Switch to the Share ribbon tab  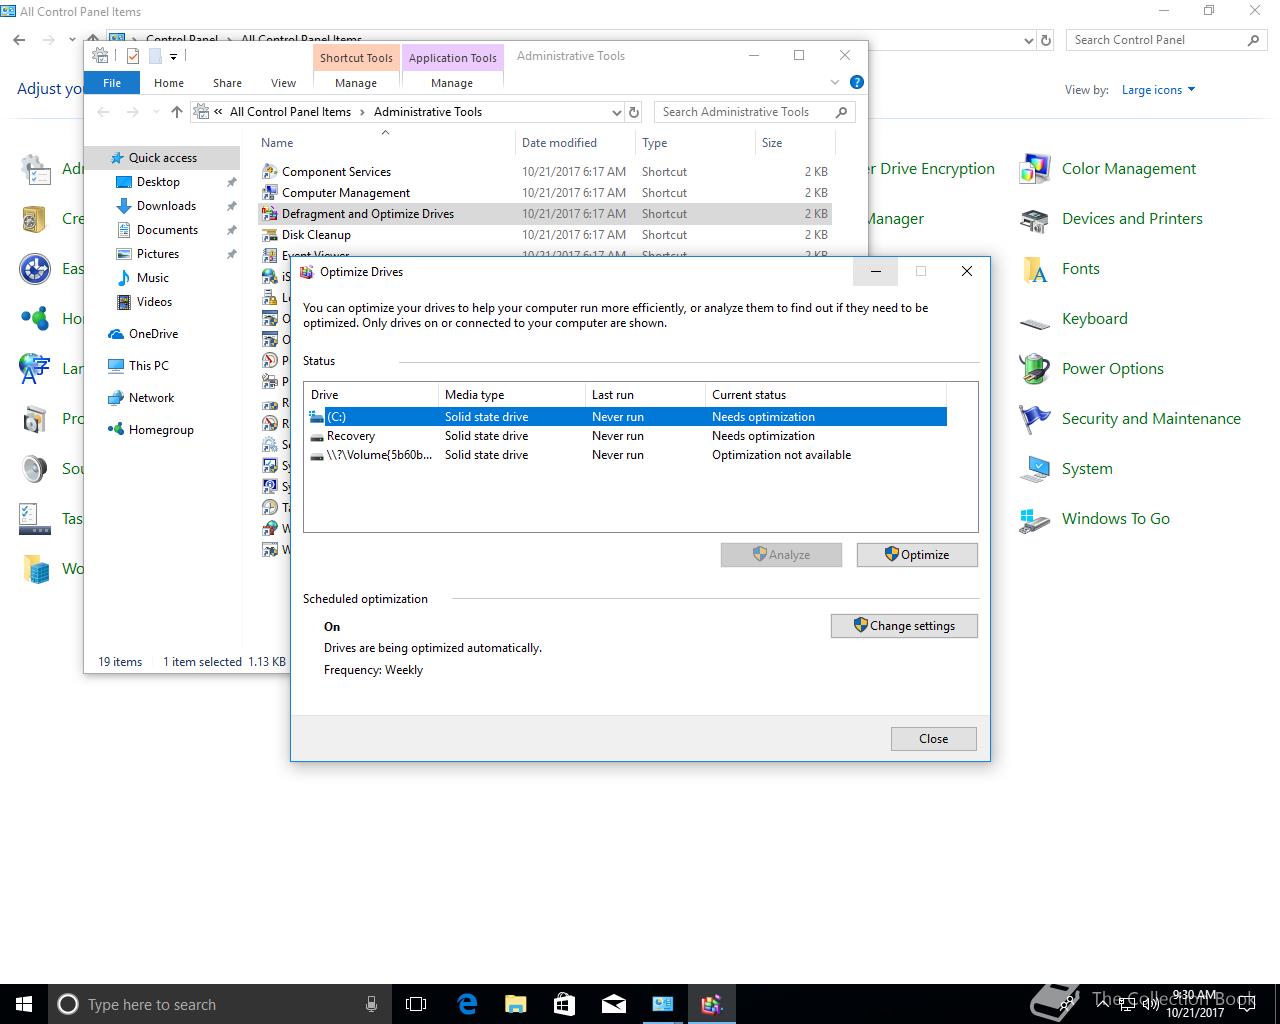(227, 83)
